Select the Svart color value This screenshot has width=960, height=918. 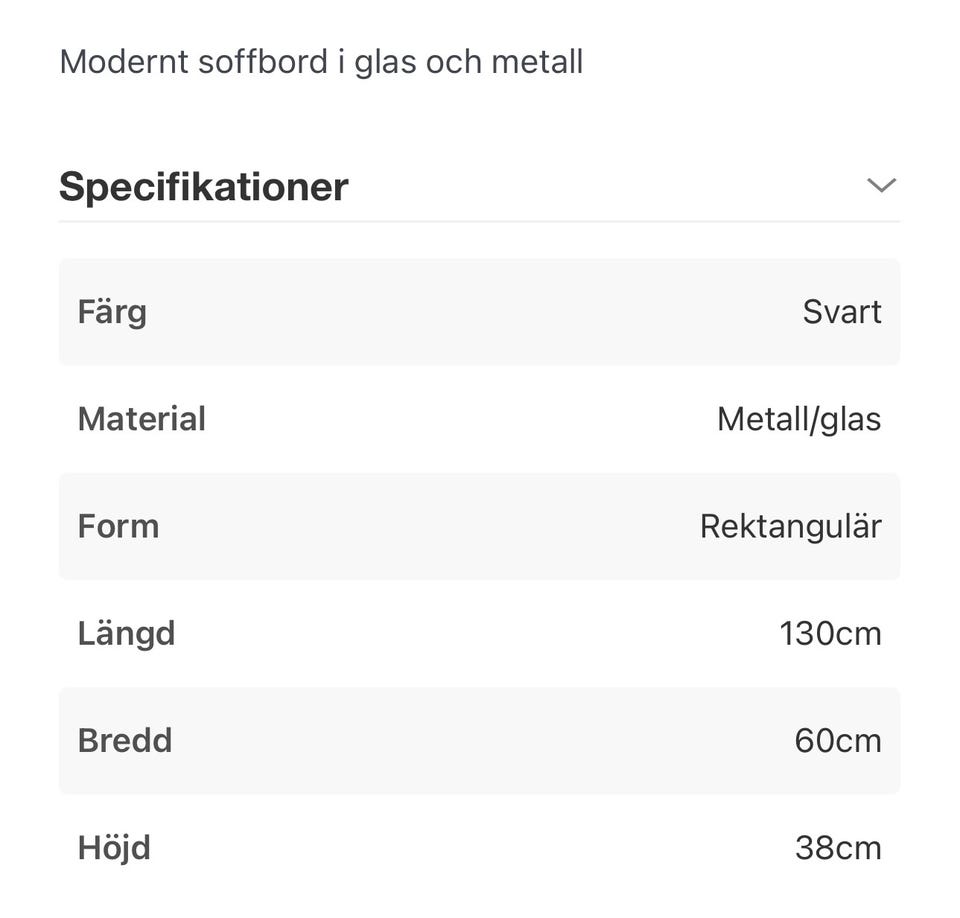(x=841, y=312)
